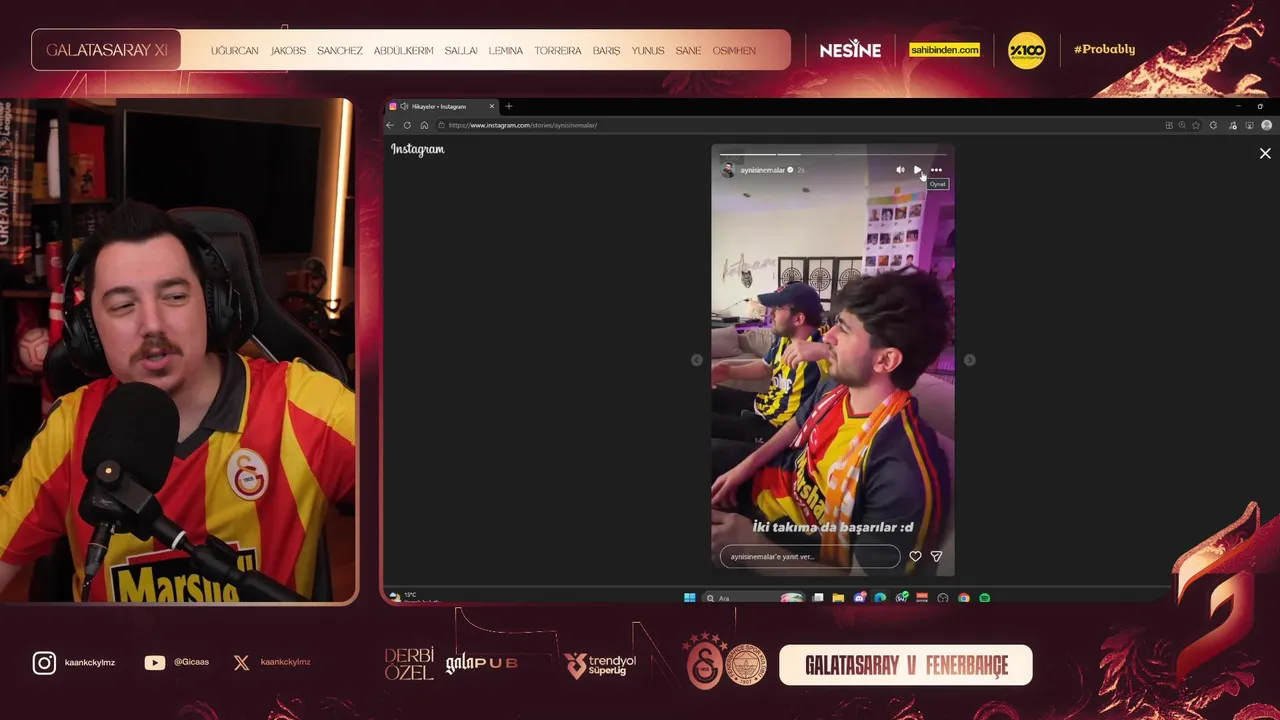Click player name SANE in lineup

pos(688,51)
